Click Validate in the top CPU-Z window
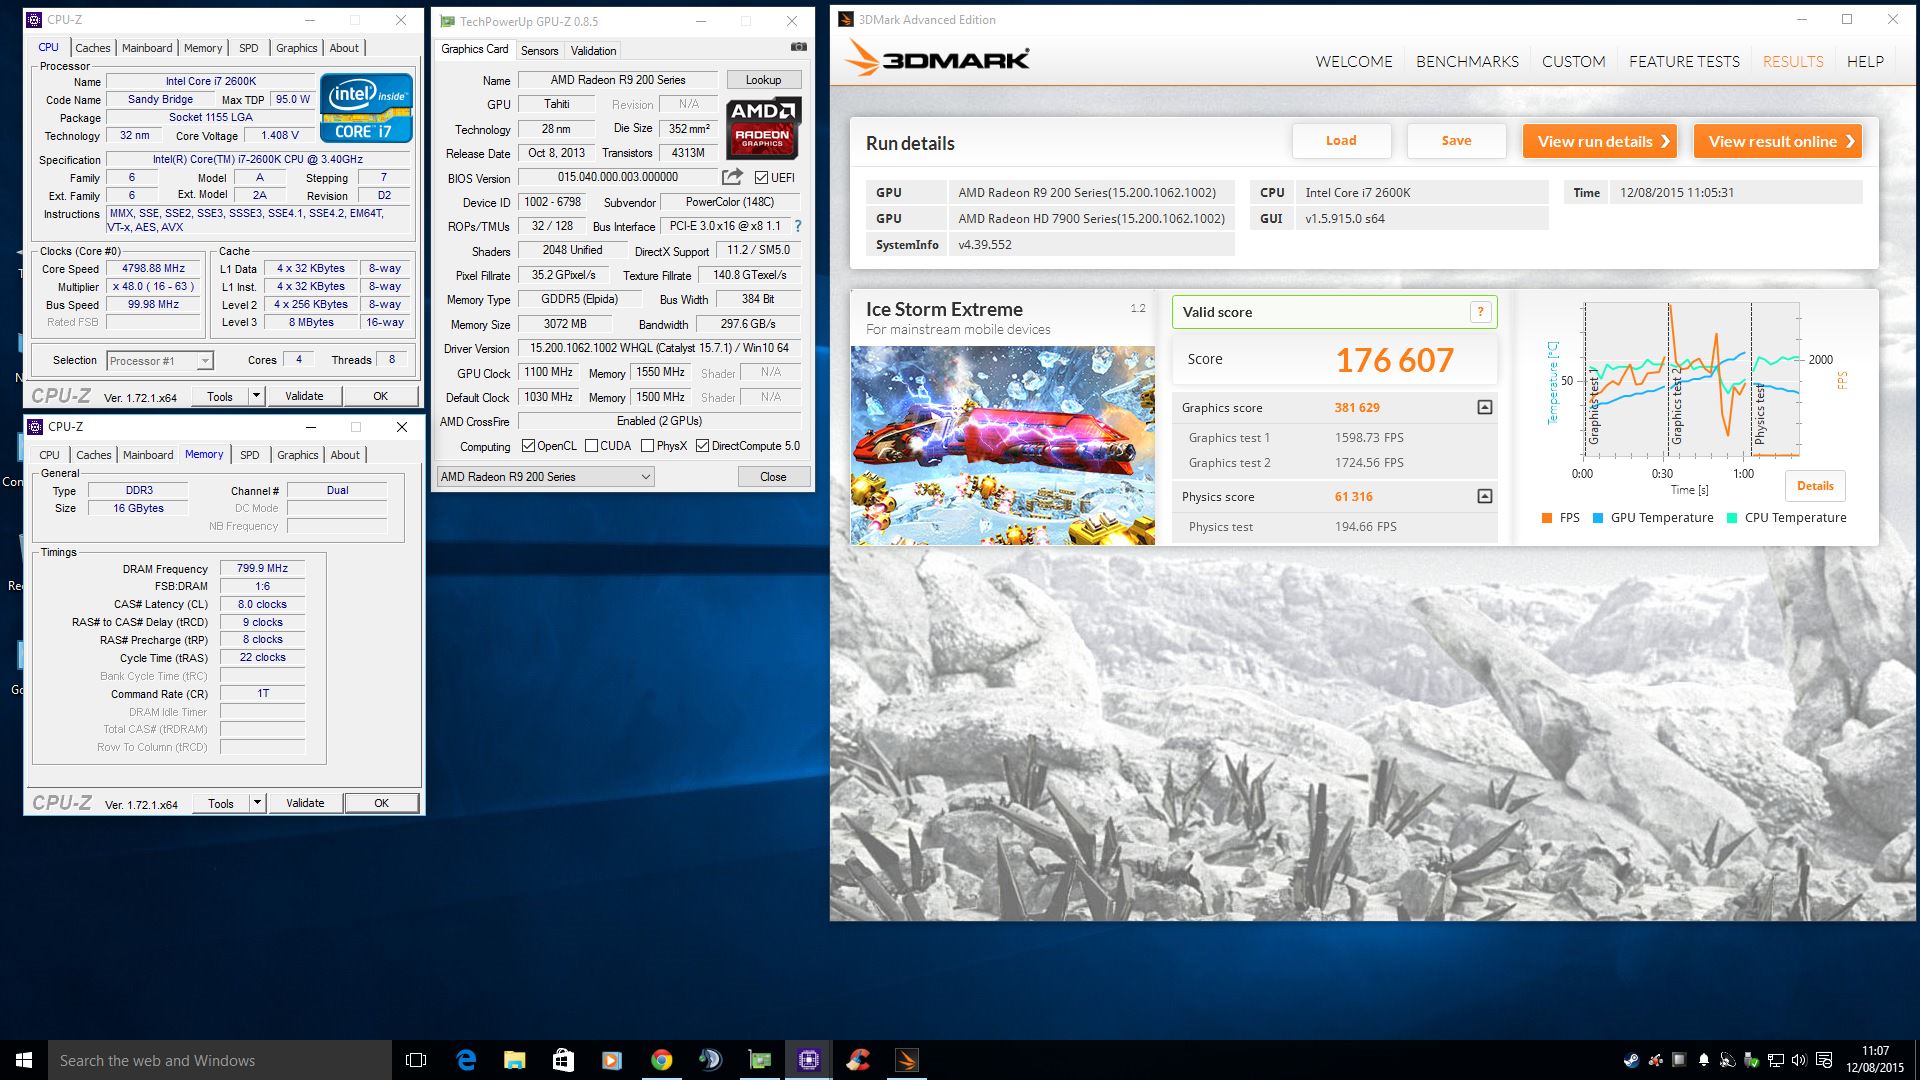Viewport: 1920px width, 1080px height. click(304, 396)
